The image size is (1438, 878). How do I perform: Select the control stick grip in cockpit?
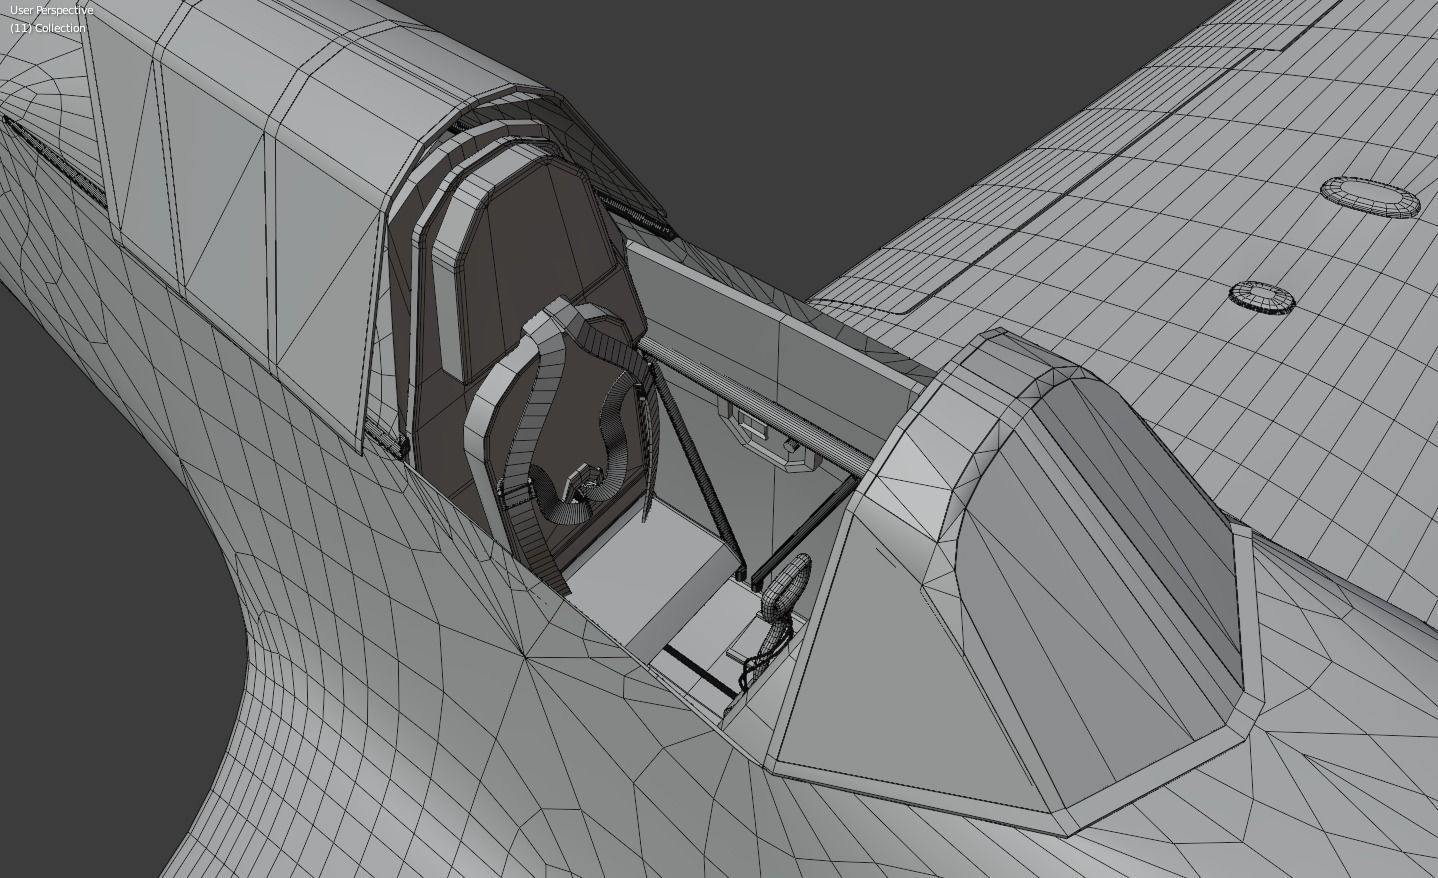point(788,585)
